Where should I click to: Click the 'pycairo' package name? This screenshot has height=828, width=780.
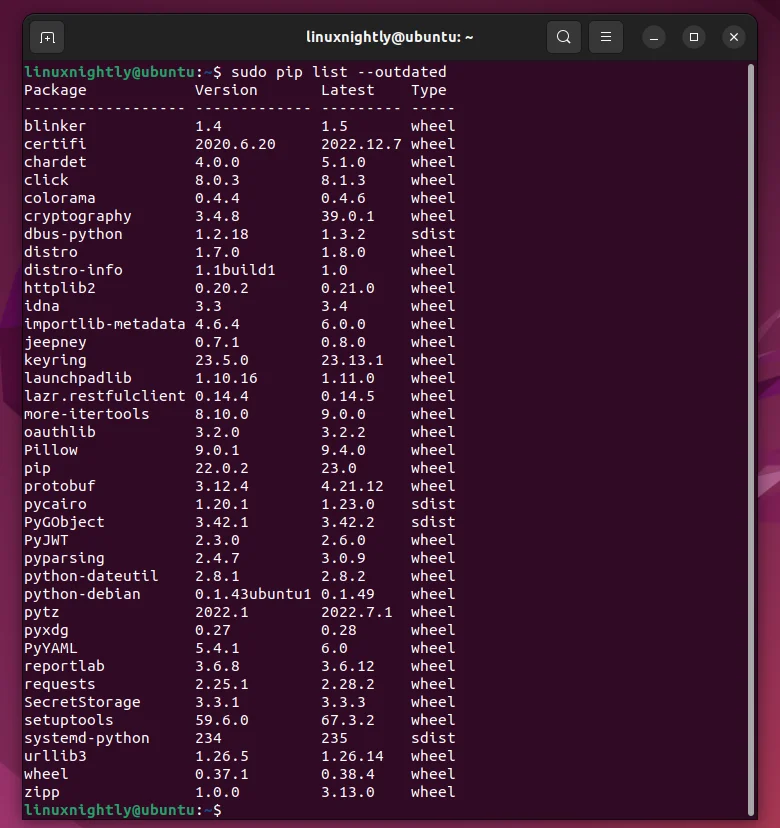pyautogui.click(x=55, y=504)
